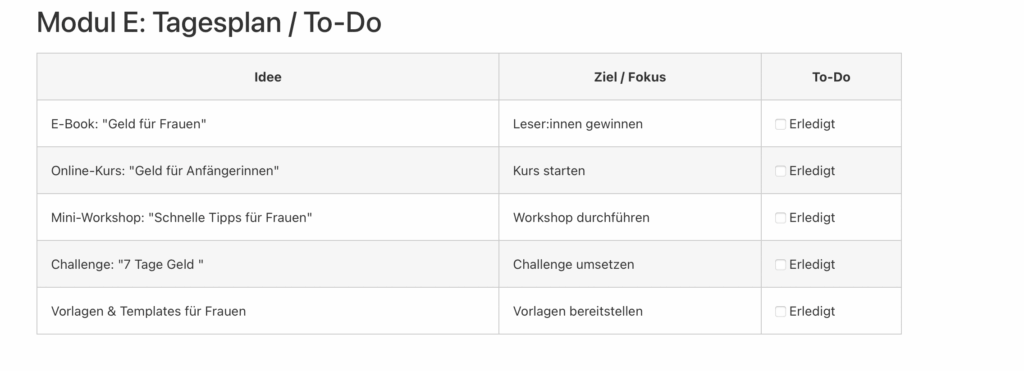
Task: Mark Mini-Workshop row as Erledigt
Action: coord(780,218)
